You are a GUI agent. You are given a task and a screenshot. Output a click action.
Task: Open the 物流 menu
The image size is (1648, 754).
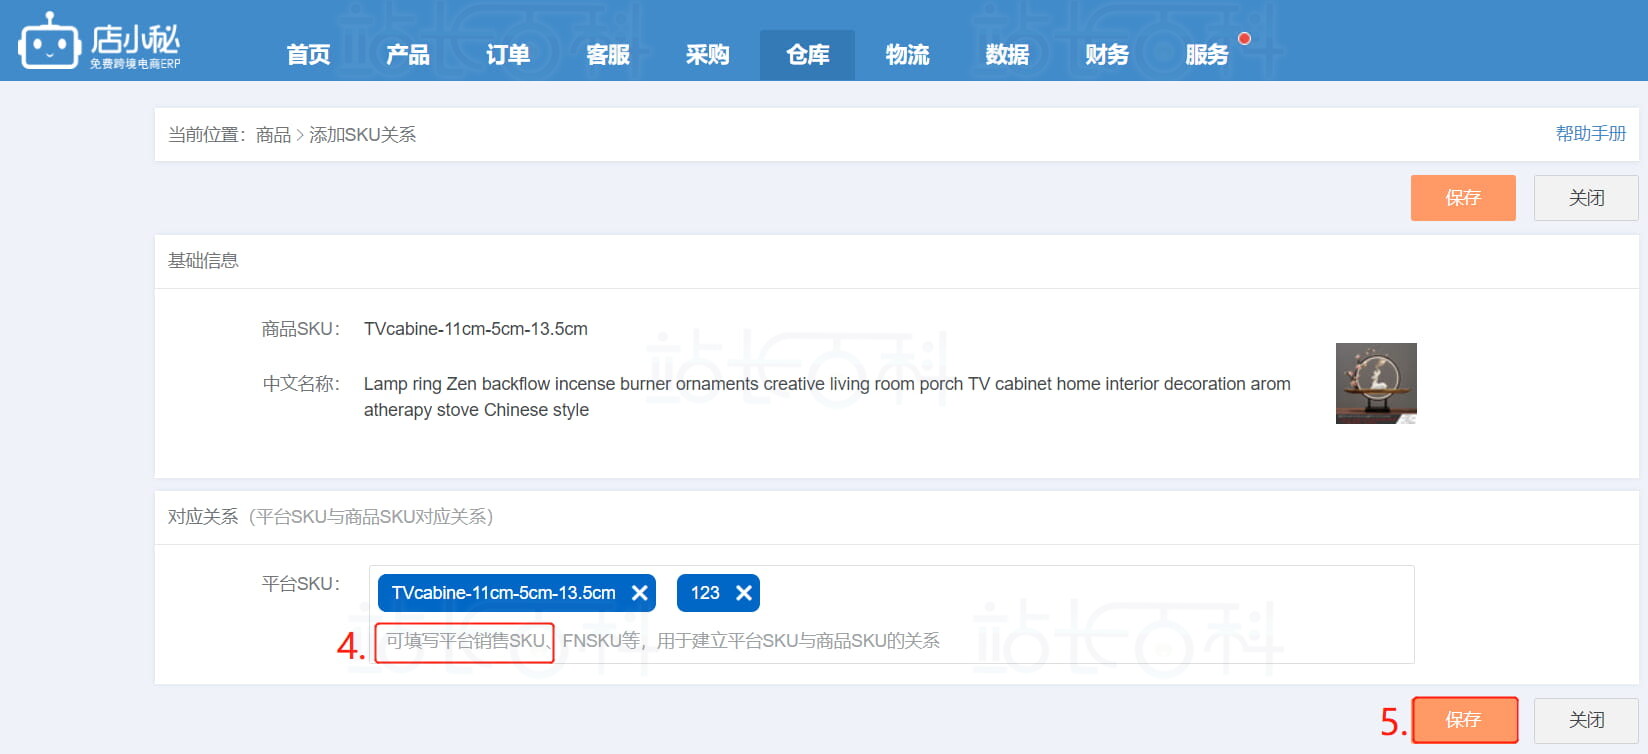point(908,55)
